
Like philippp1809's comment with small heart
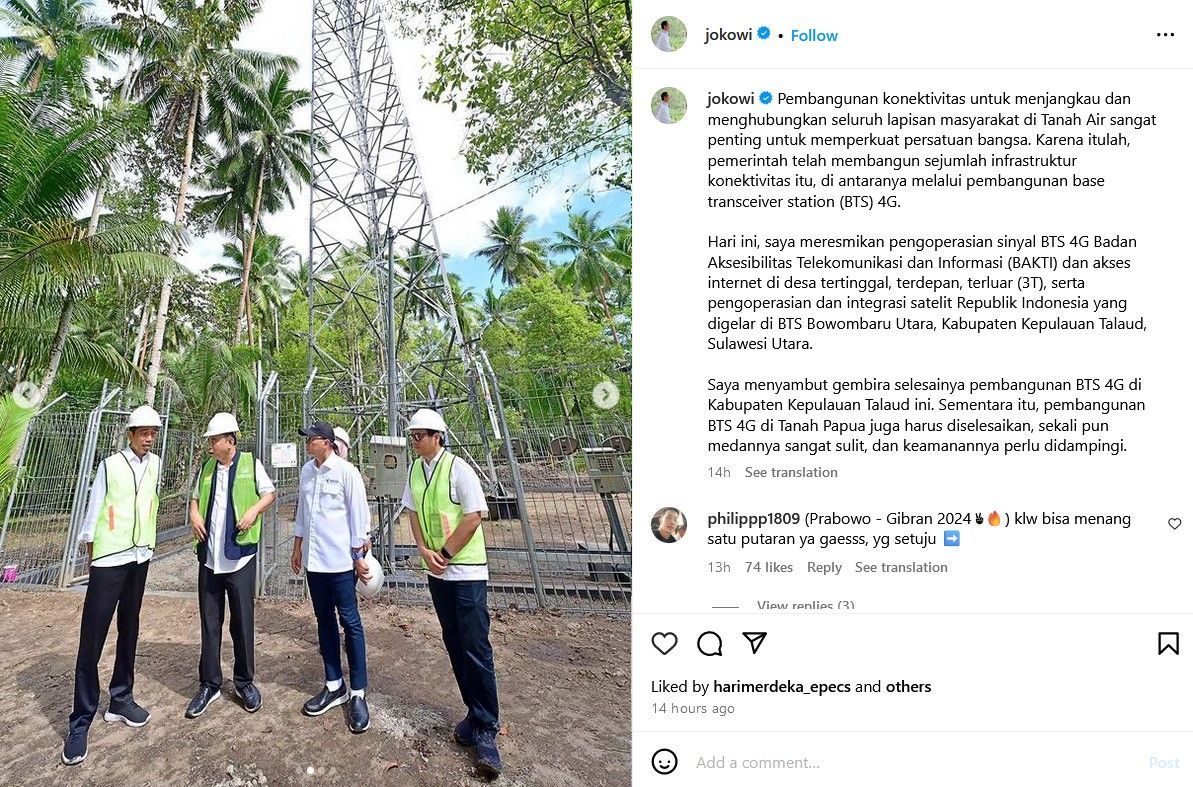tap(1175, 524)
